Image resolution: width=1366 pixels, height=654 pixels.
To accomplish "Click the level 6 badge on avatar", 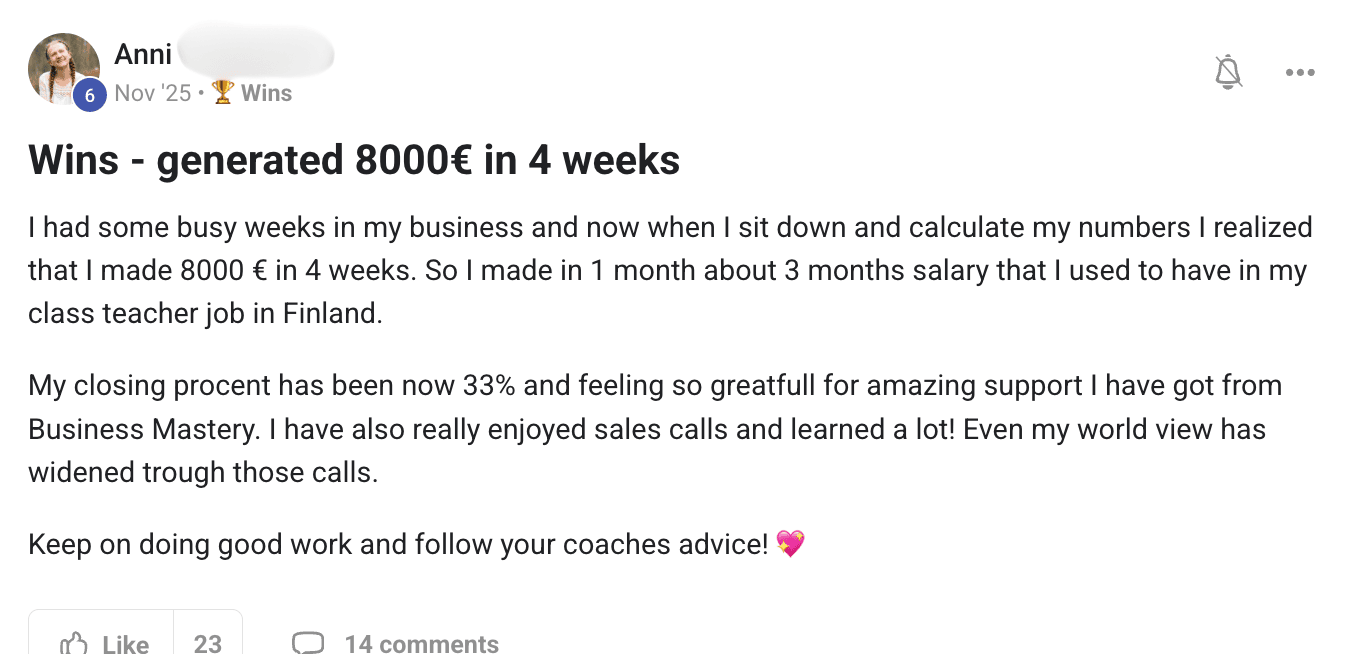I will click(90, 95).
